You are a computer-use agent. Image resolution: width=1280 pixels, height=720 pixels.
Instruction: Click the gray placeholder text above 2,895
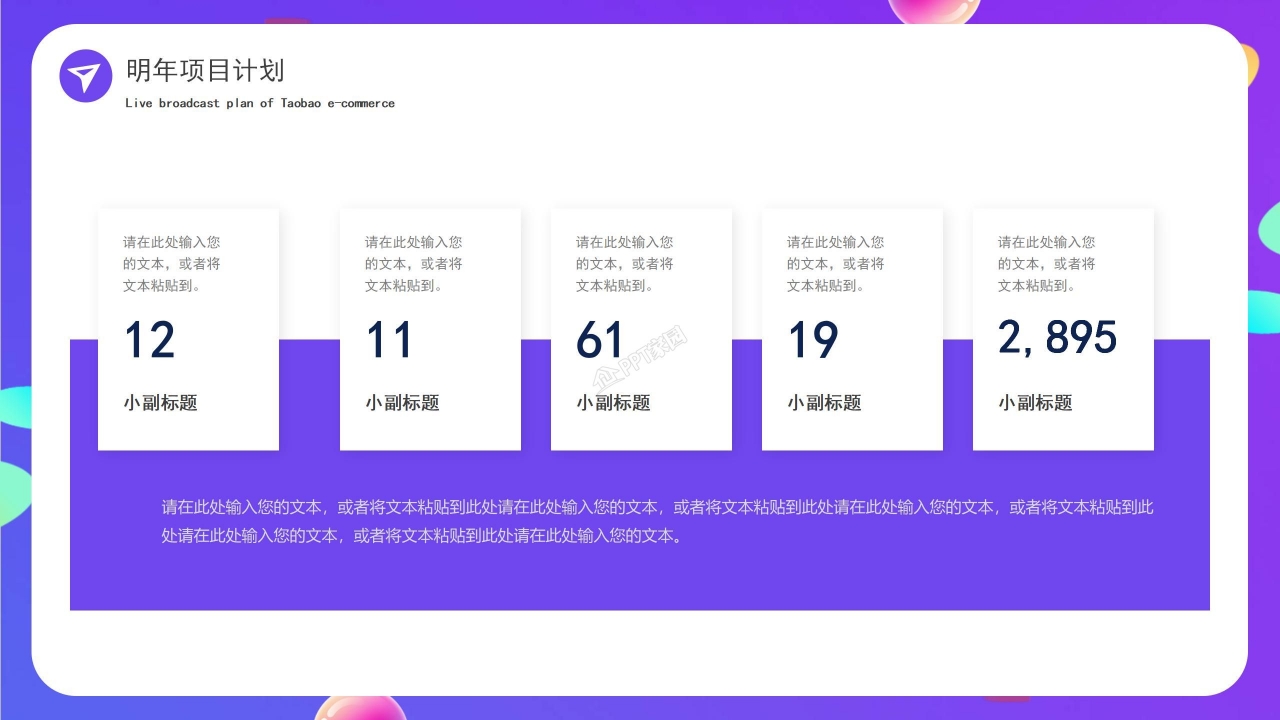(1047, 264)
